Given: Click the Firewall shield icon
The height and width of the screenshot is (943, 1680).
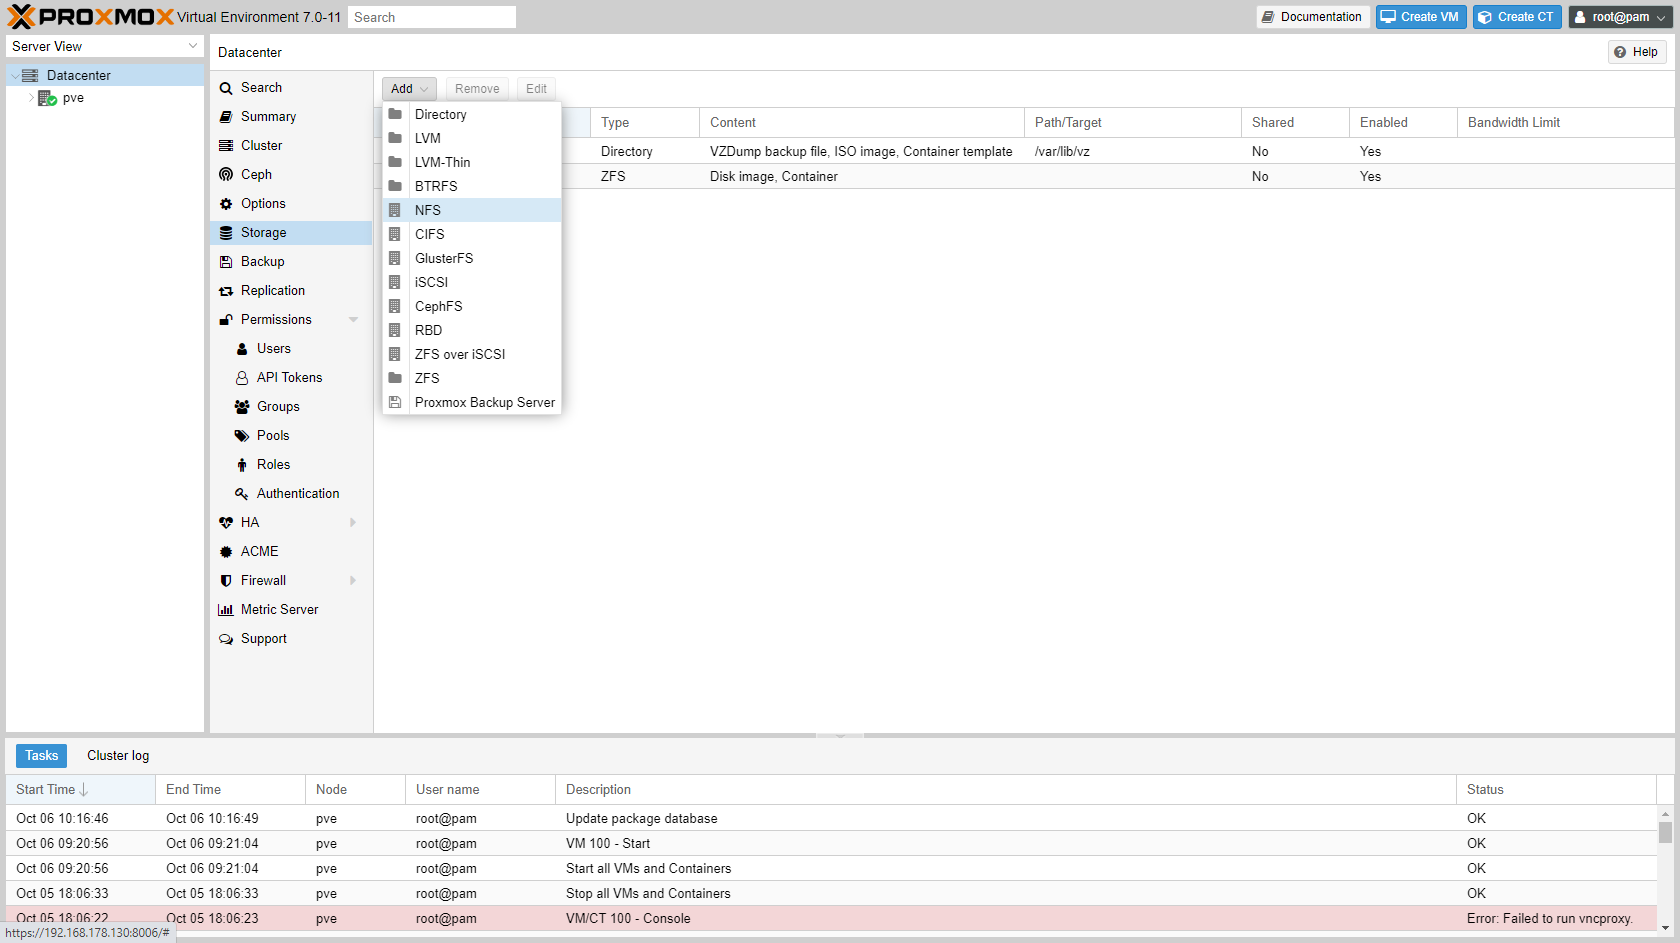Looking at the screenshot, I should coord(226,581).
